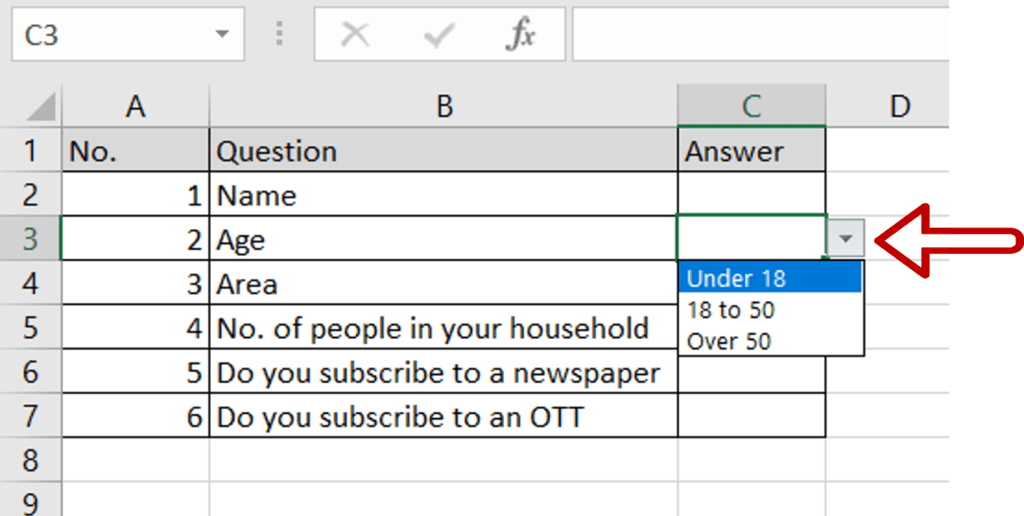Viewport: 1024px width, 516px height.
Task: Select column C header
Action: (752, 105)
